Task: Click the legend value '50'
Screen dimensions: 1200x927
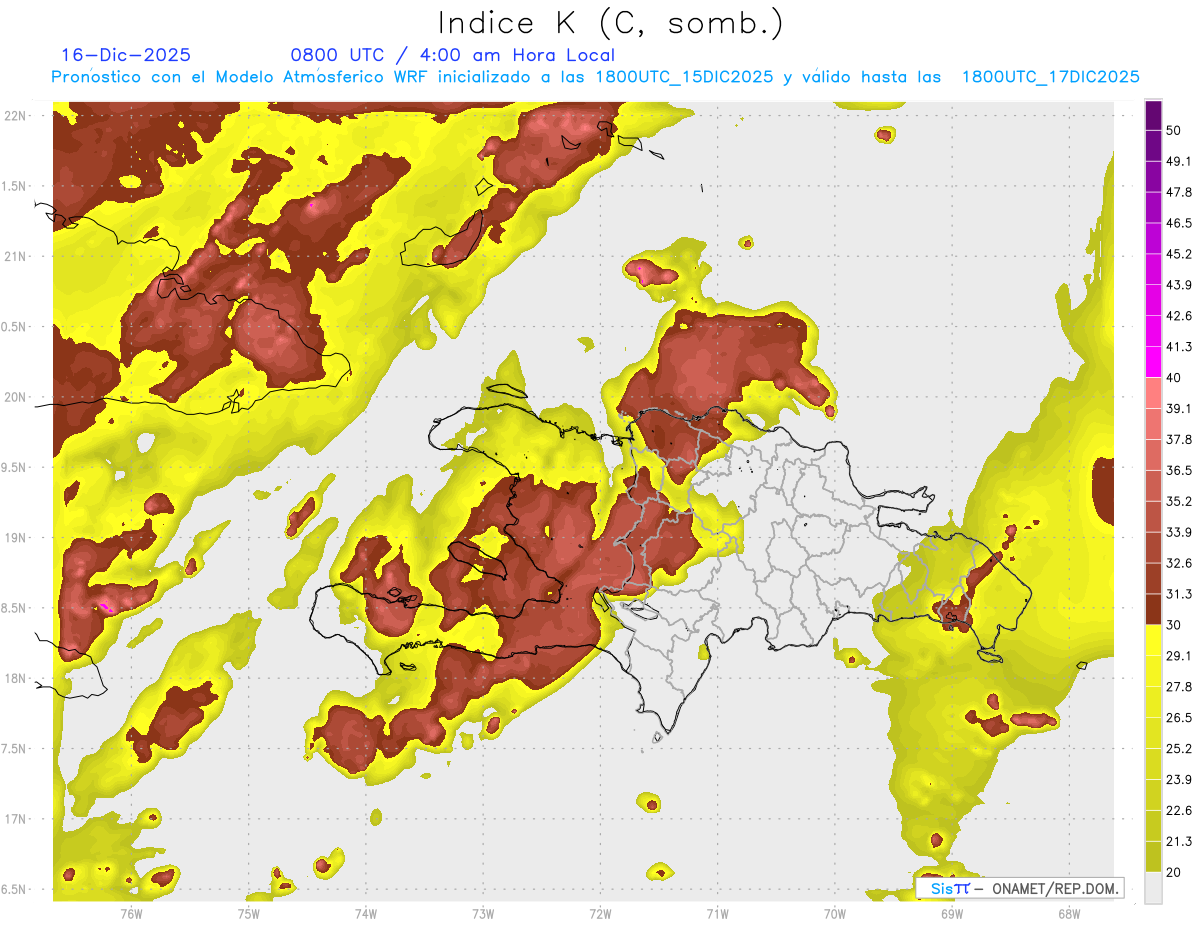Action: [1174, 131]
